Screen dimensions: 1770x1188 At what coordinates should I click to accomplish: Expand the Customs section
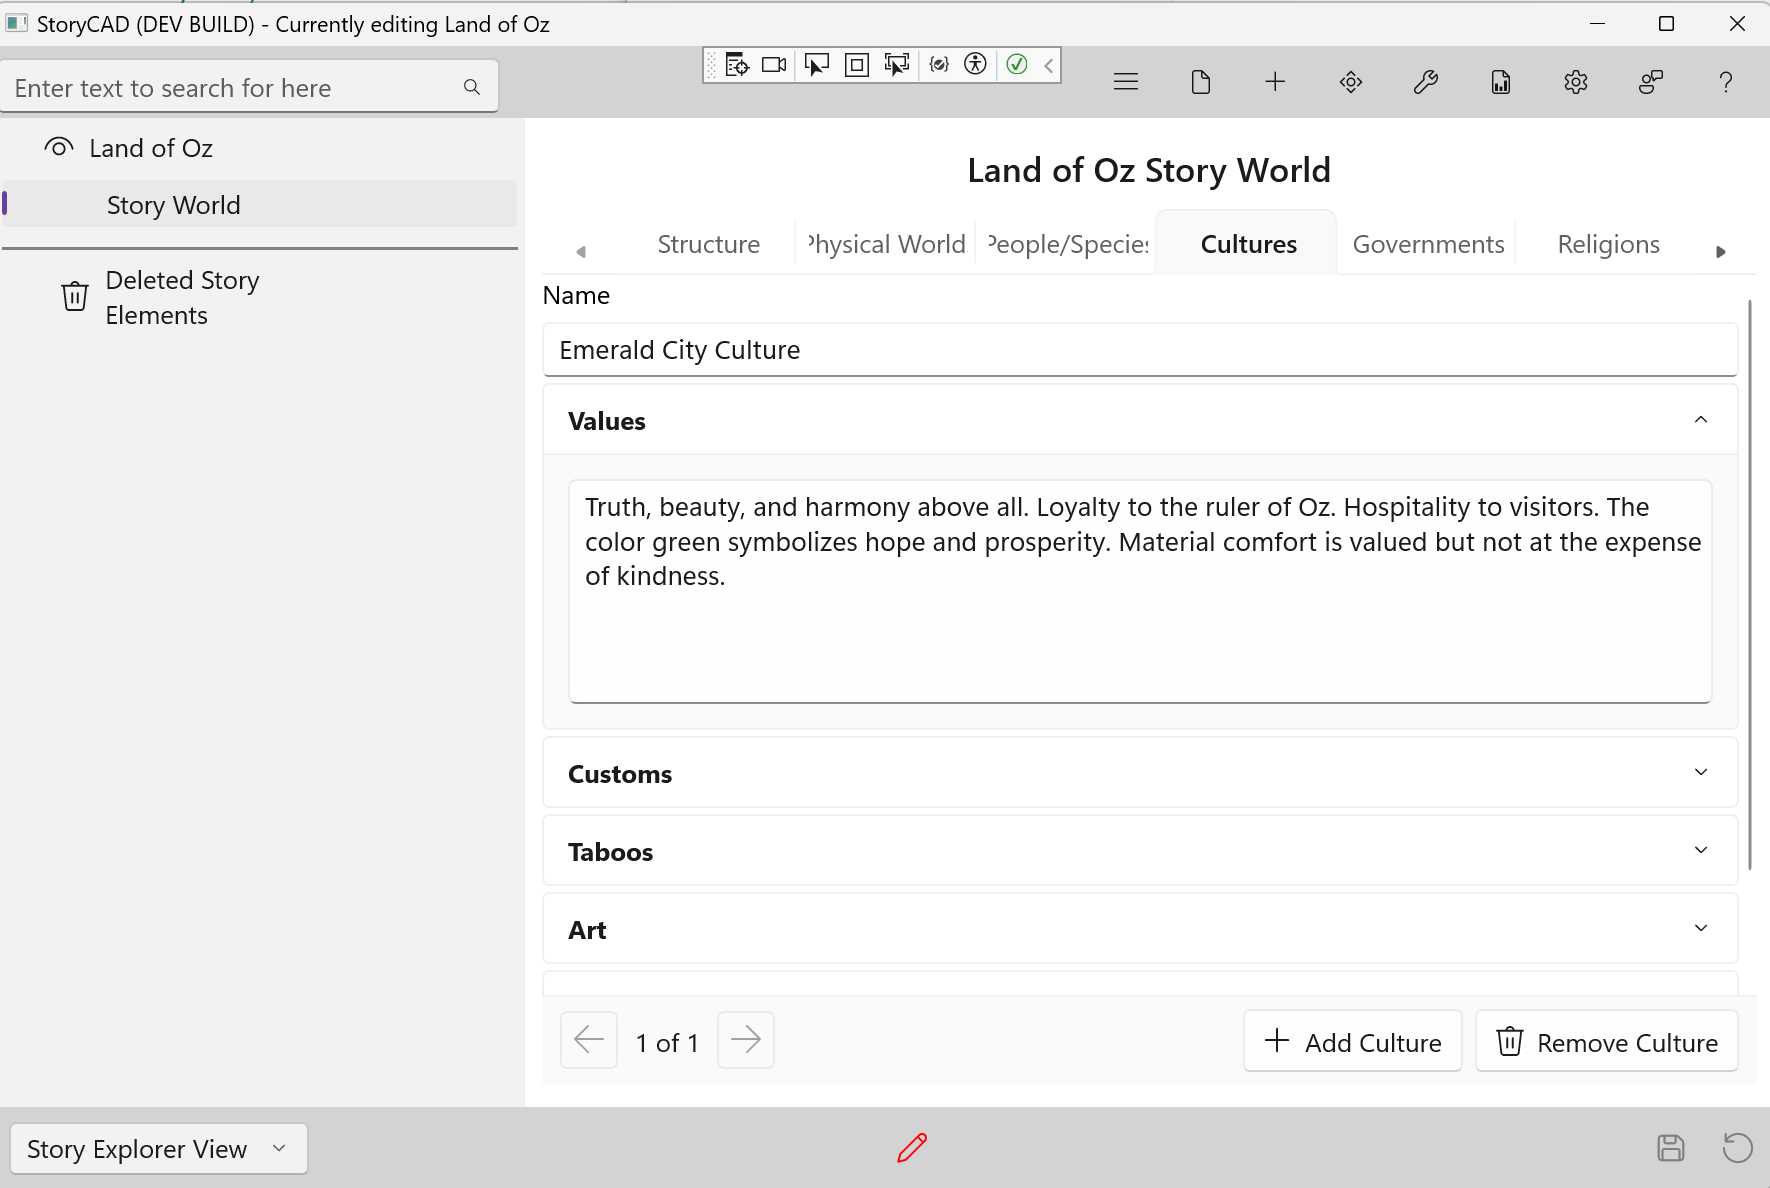[1700, 773]
